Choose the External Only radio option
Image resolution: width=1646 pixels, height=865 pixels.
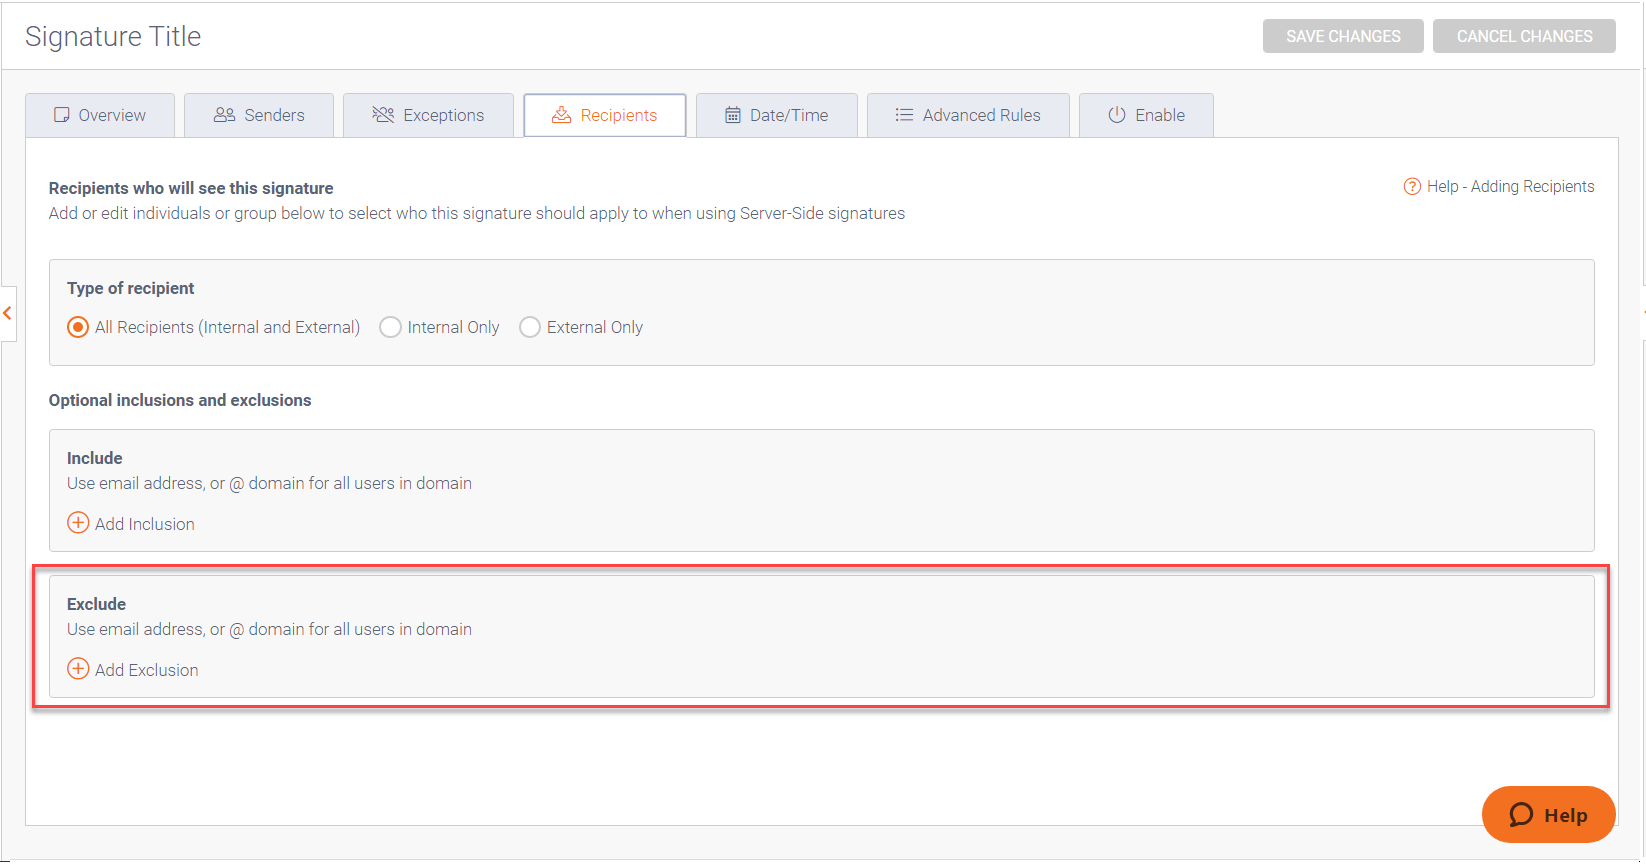click(530, 328)
